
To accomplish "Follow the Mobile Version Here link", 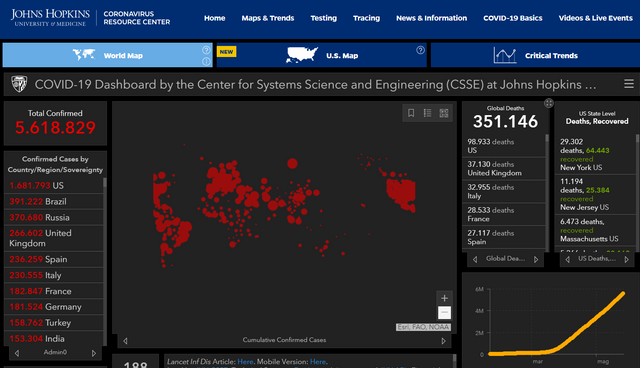I will click(x=318, y=361).
